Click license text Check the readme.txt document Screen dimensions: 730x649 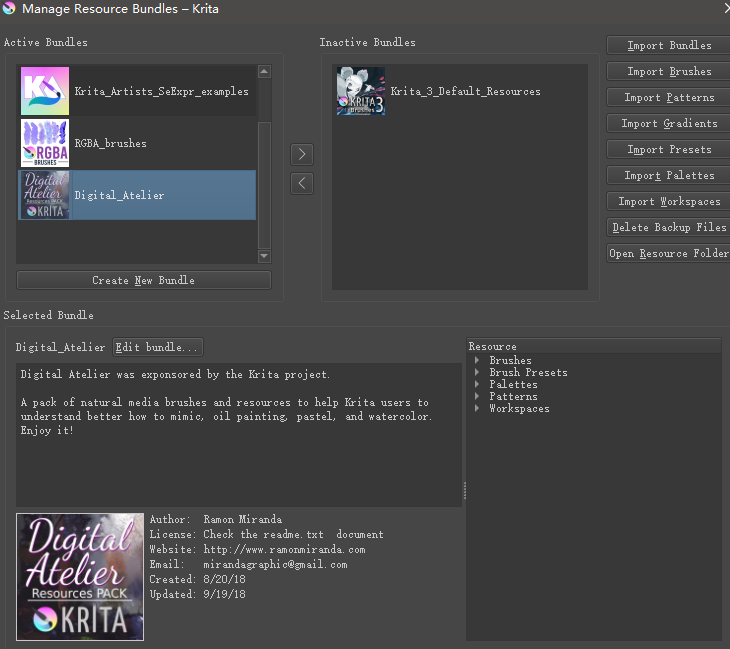tap(293, 534)
